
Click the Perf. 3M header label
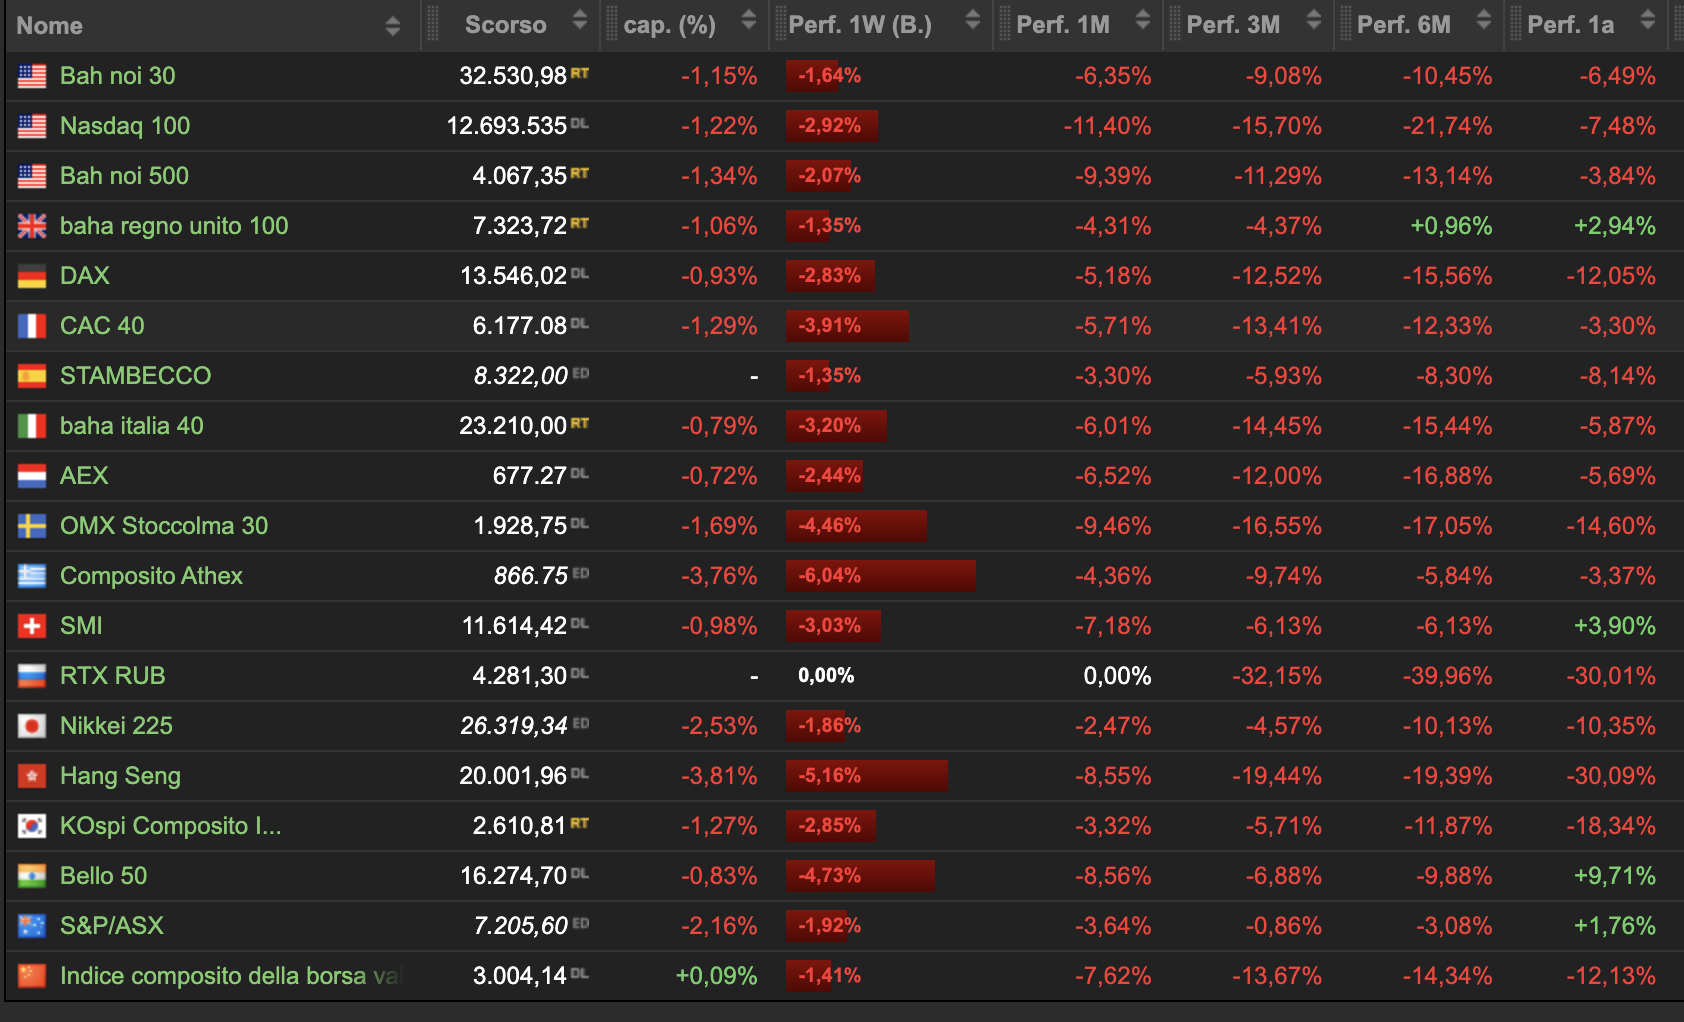click(1233, 25)
